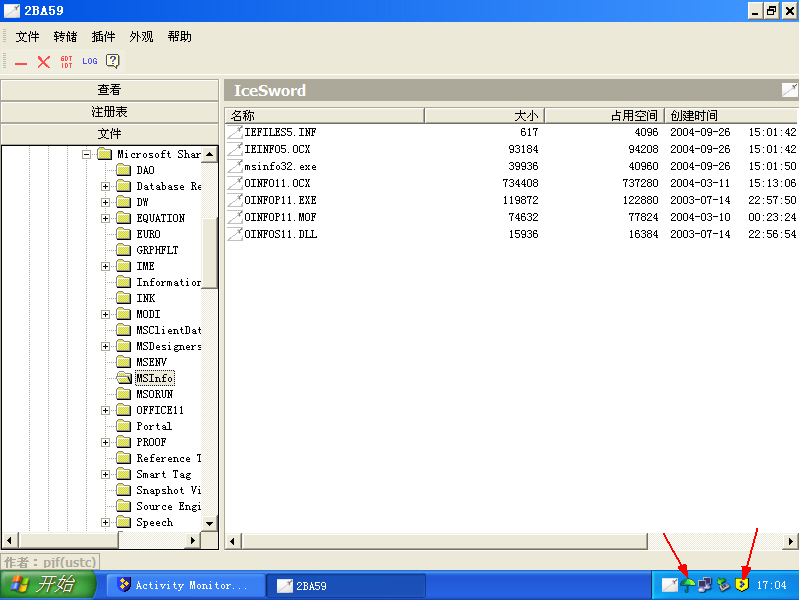Open the 帮助 menu

179,37
